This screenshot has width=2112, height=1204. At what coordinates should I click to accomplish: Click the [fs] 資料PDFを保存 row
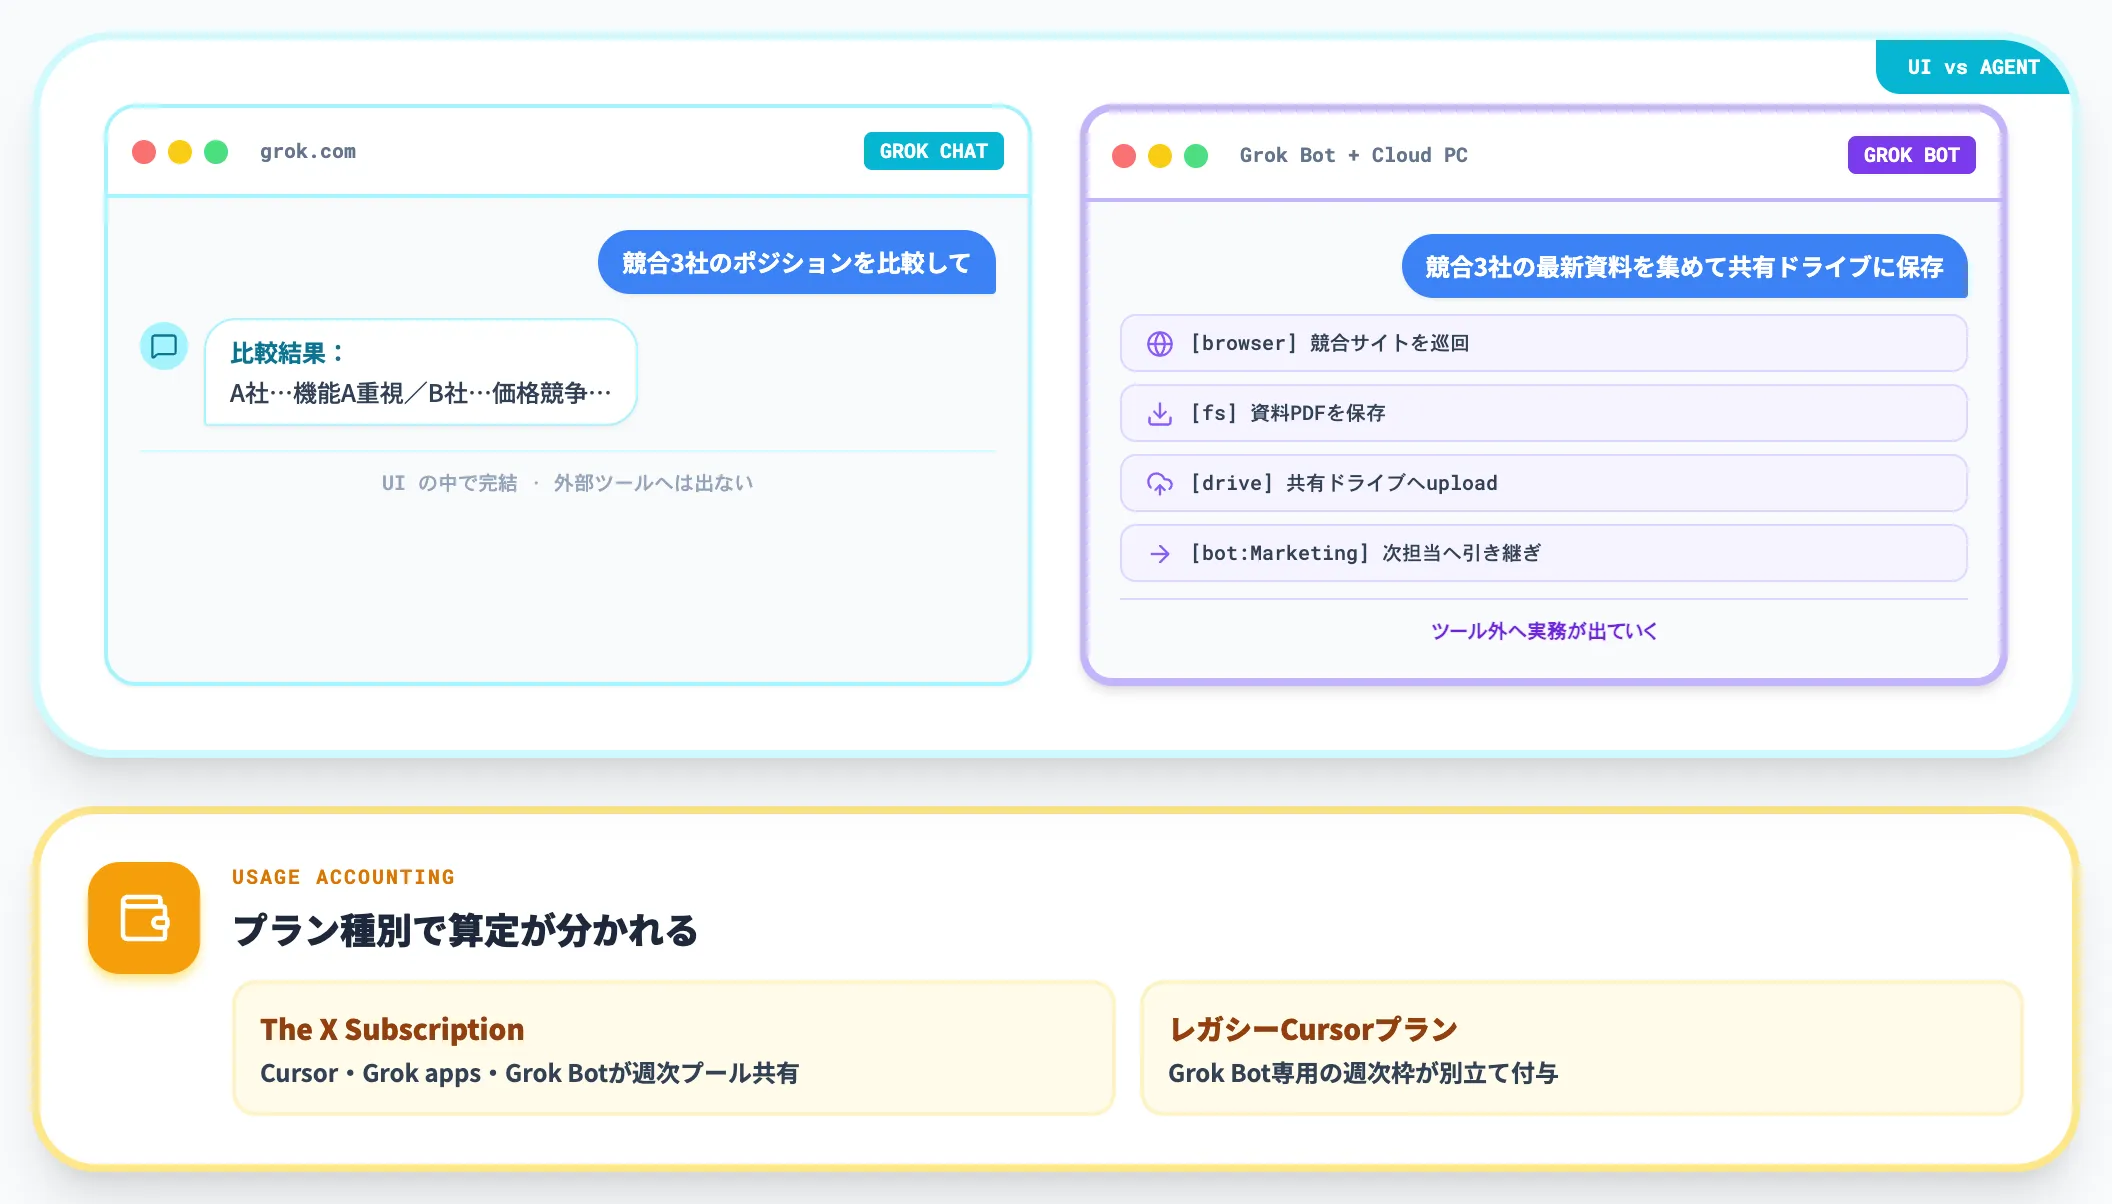pos(1544,414)
